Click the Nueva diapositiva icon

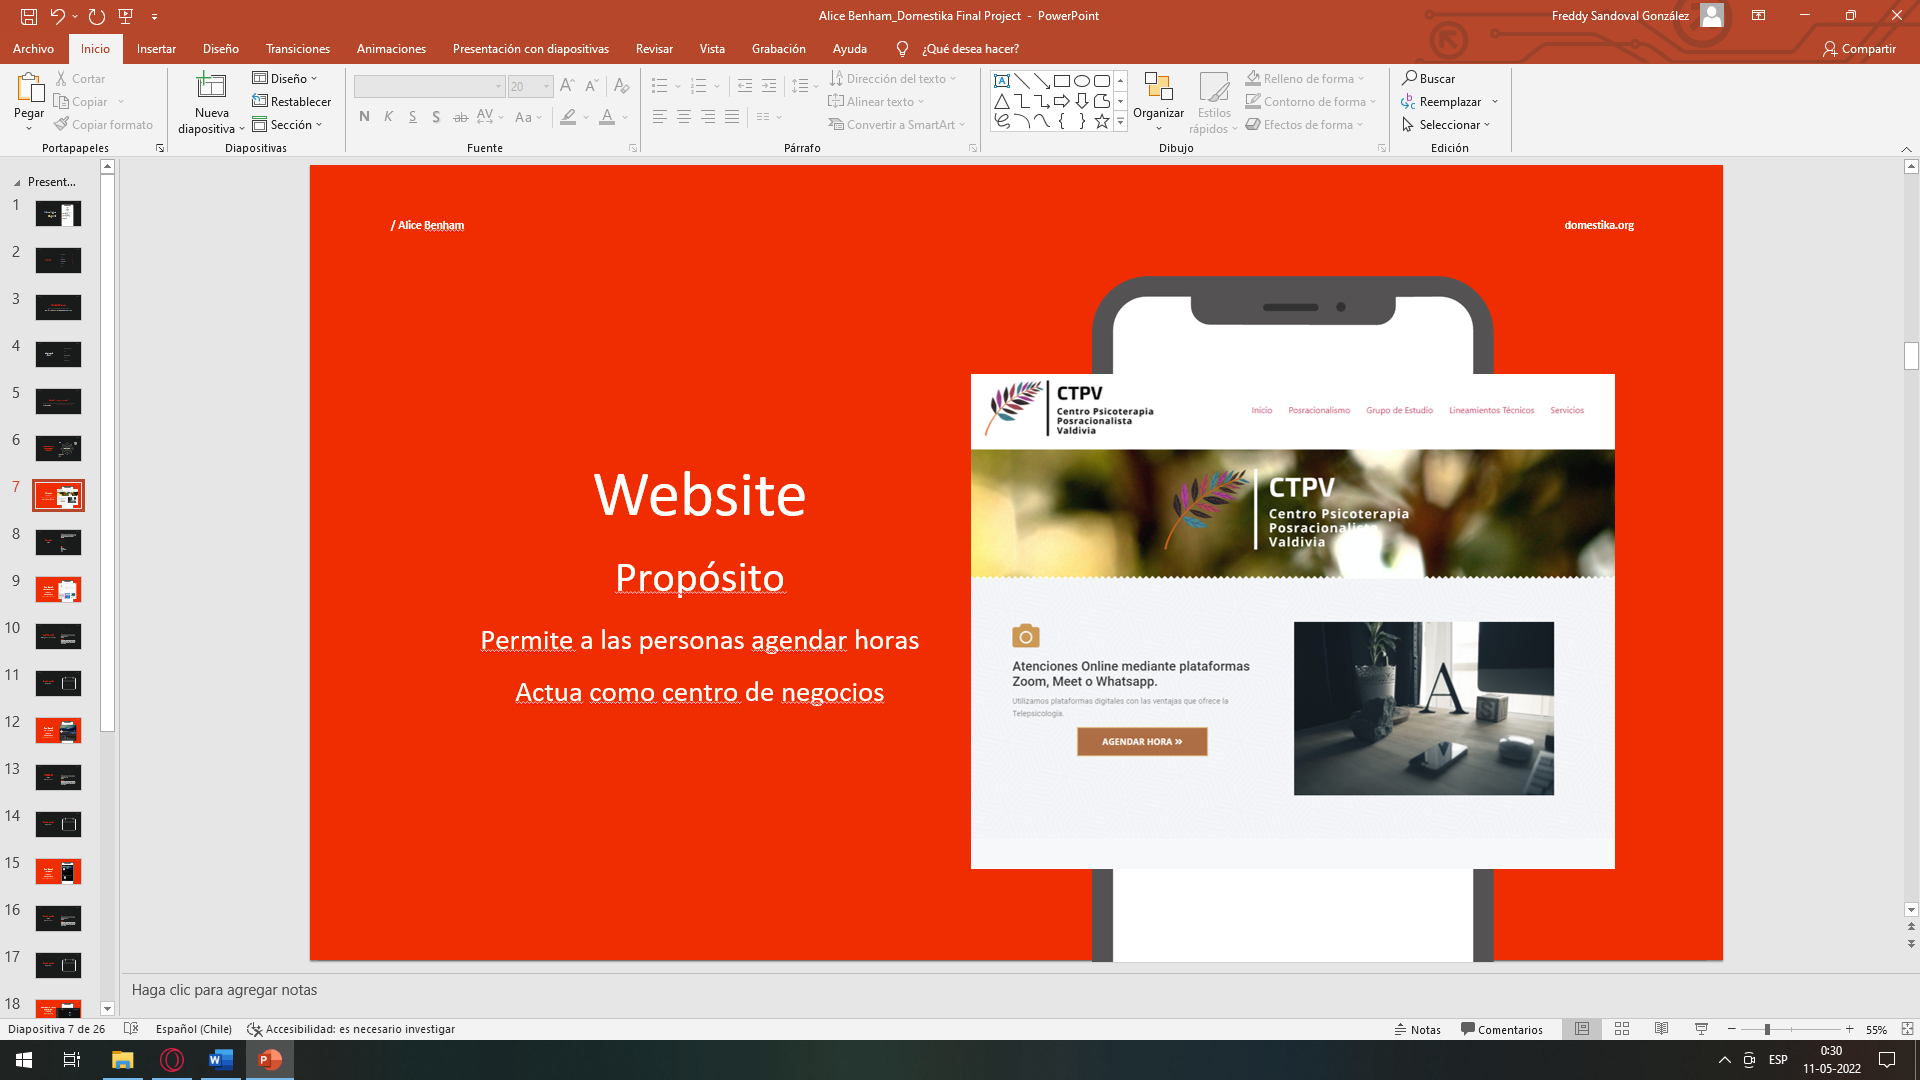pos(211,87)
